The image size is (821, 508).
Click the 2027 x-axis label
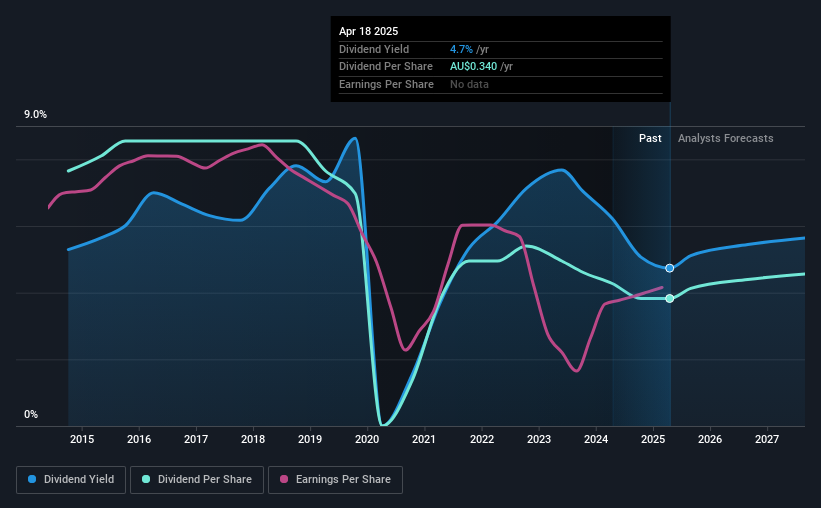coord(767,439)
